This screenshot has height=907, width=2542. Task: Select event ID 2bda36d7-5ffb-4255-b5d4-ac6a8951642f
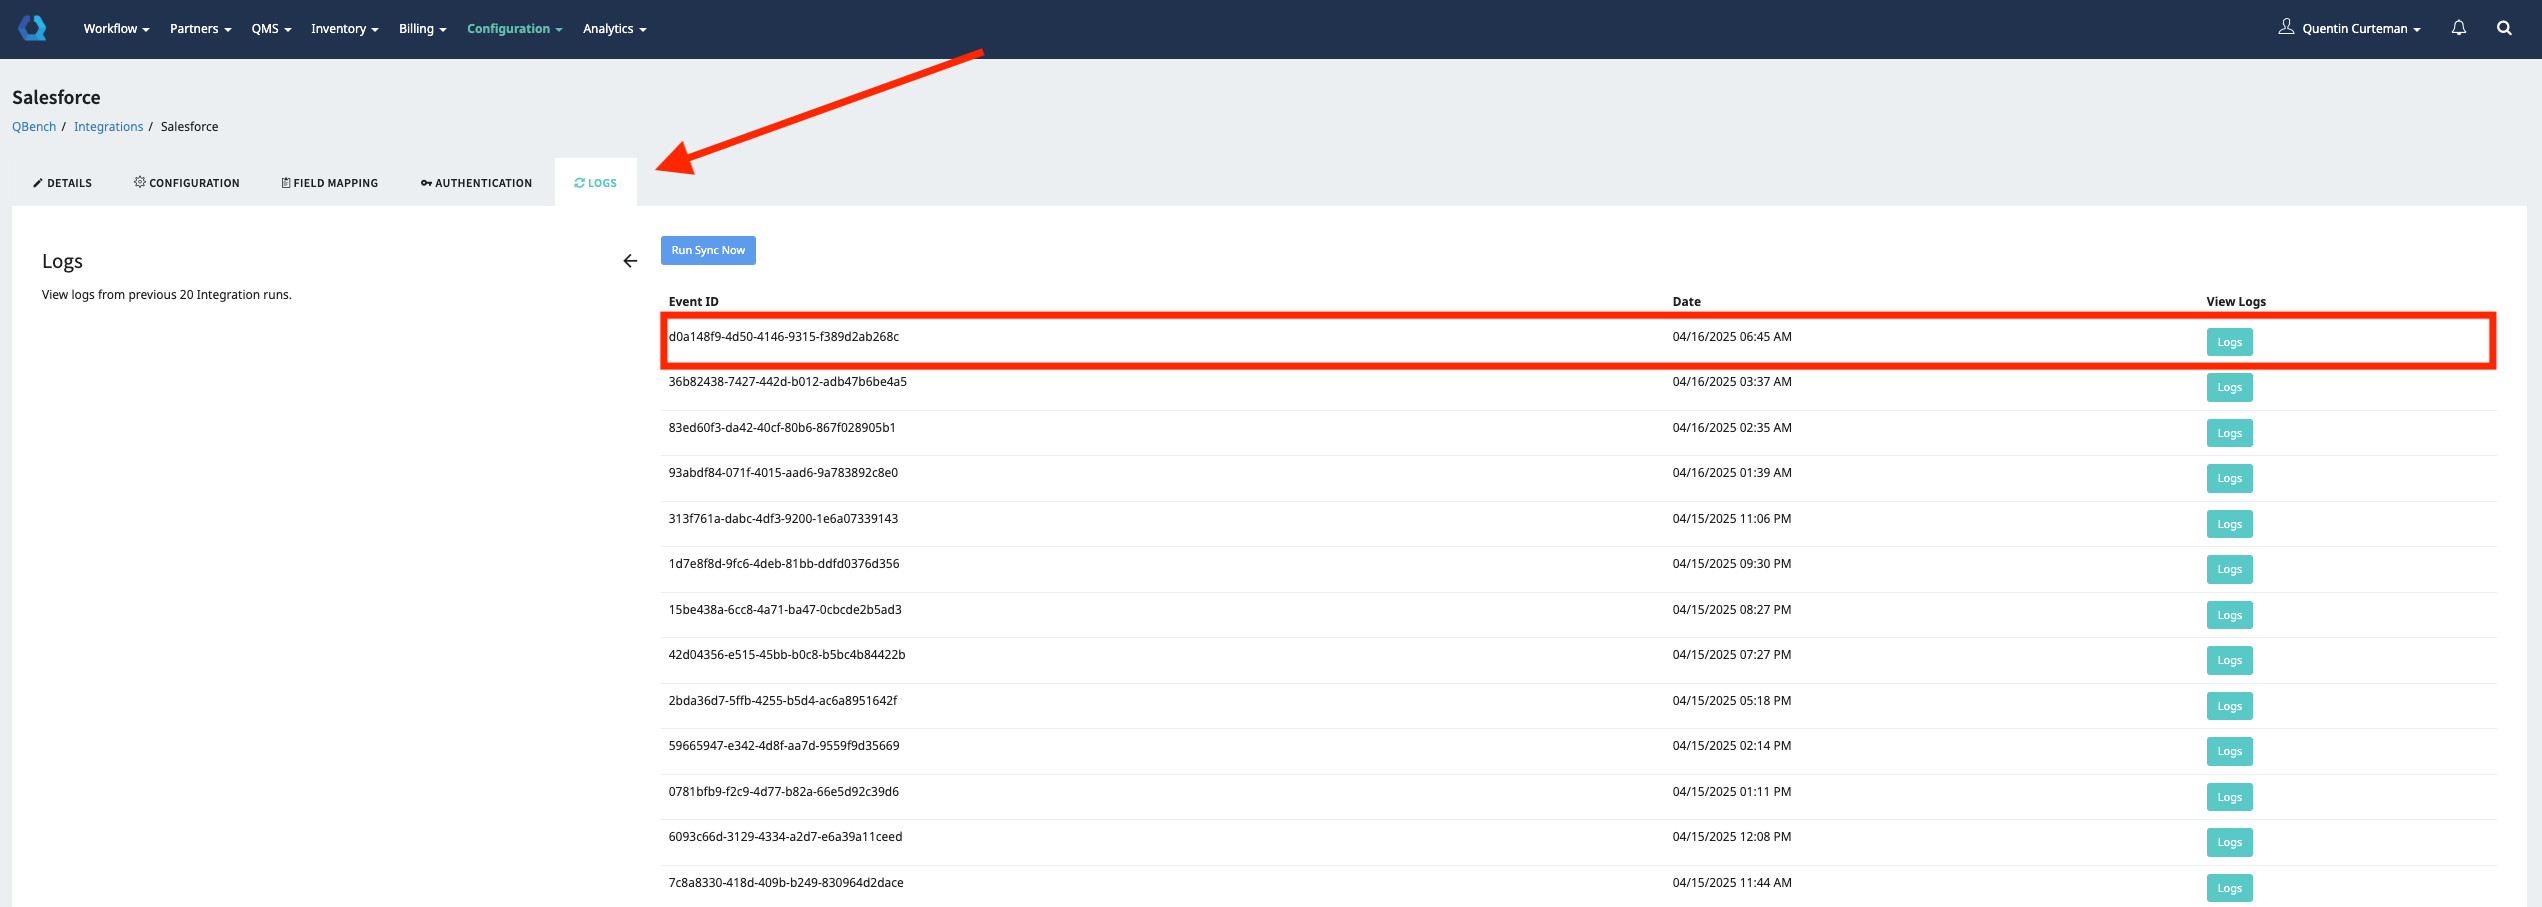783,701
